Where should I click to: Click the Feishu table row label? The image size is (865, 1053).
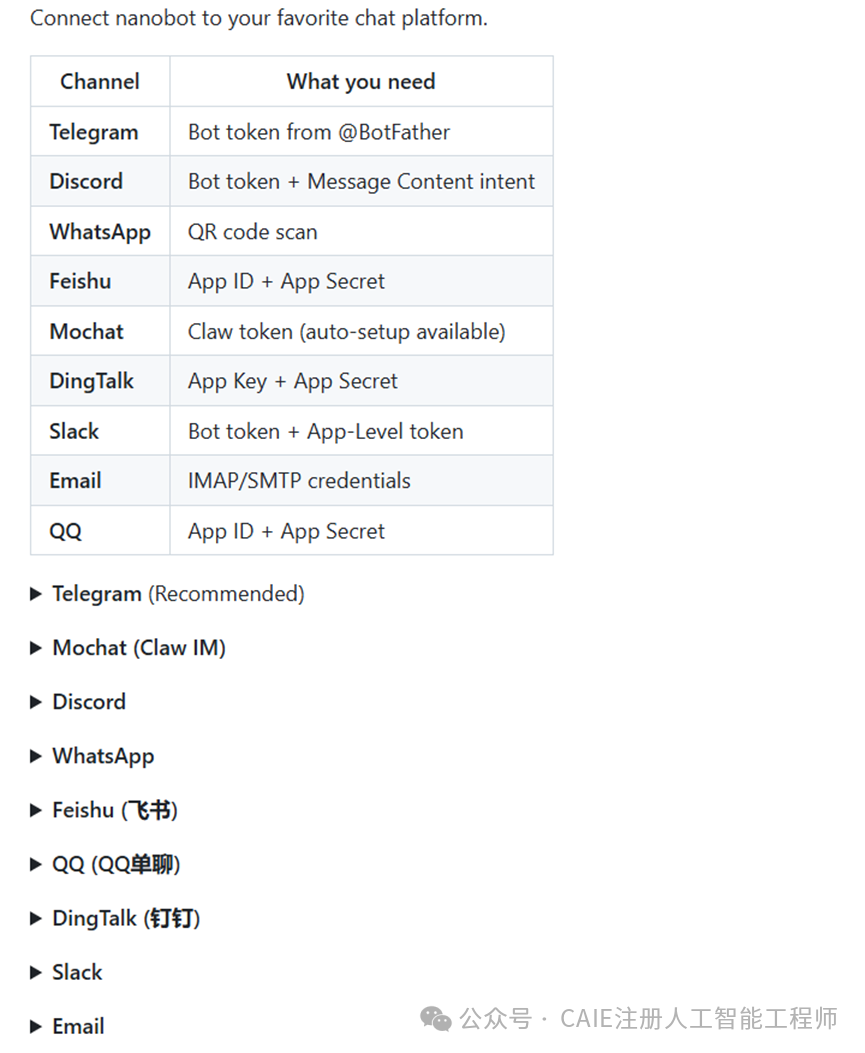[80, 281]
